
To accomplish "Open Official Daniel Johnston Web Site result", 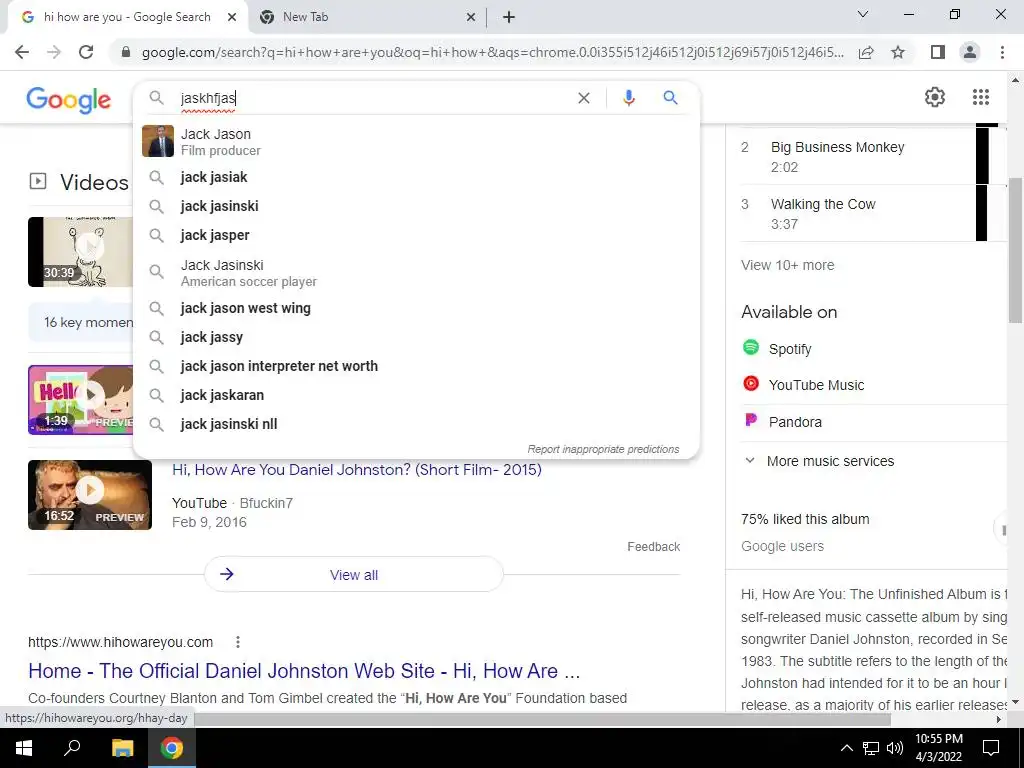I will pyautogui.click(x=304, y=671).
